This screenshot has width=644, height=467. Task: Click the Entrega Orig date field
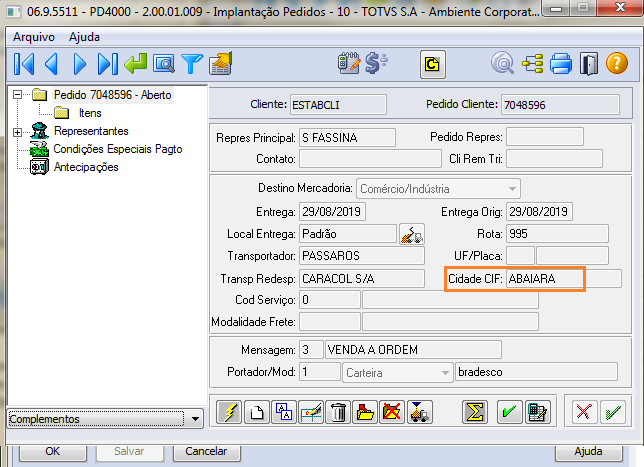[539, 212]
